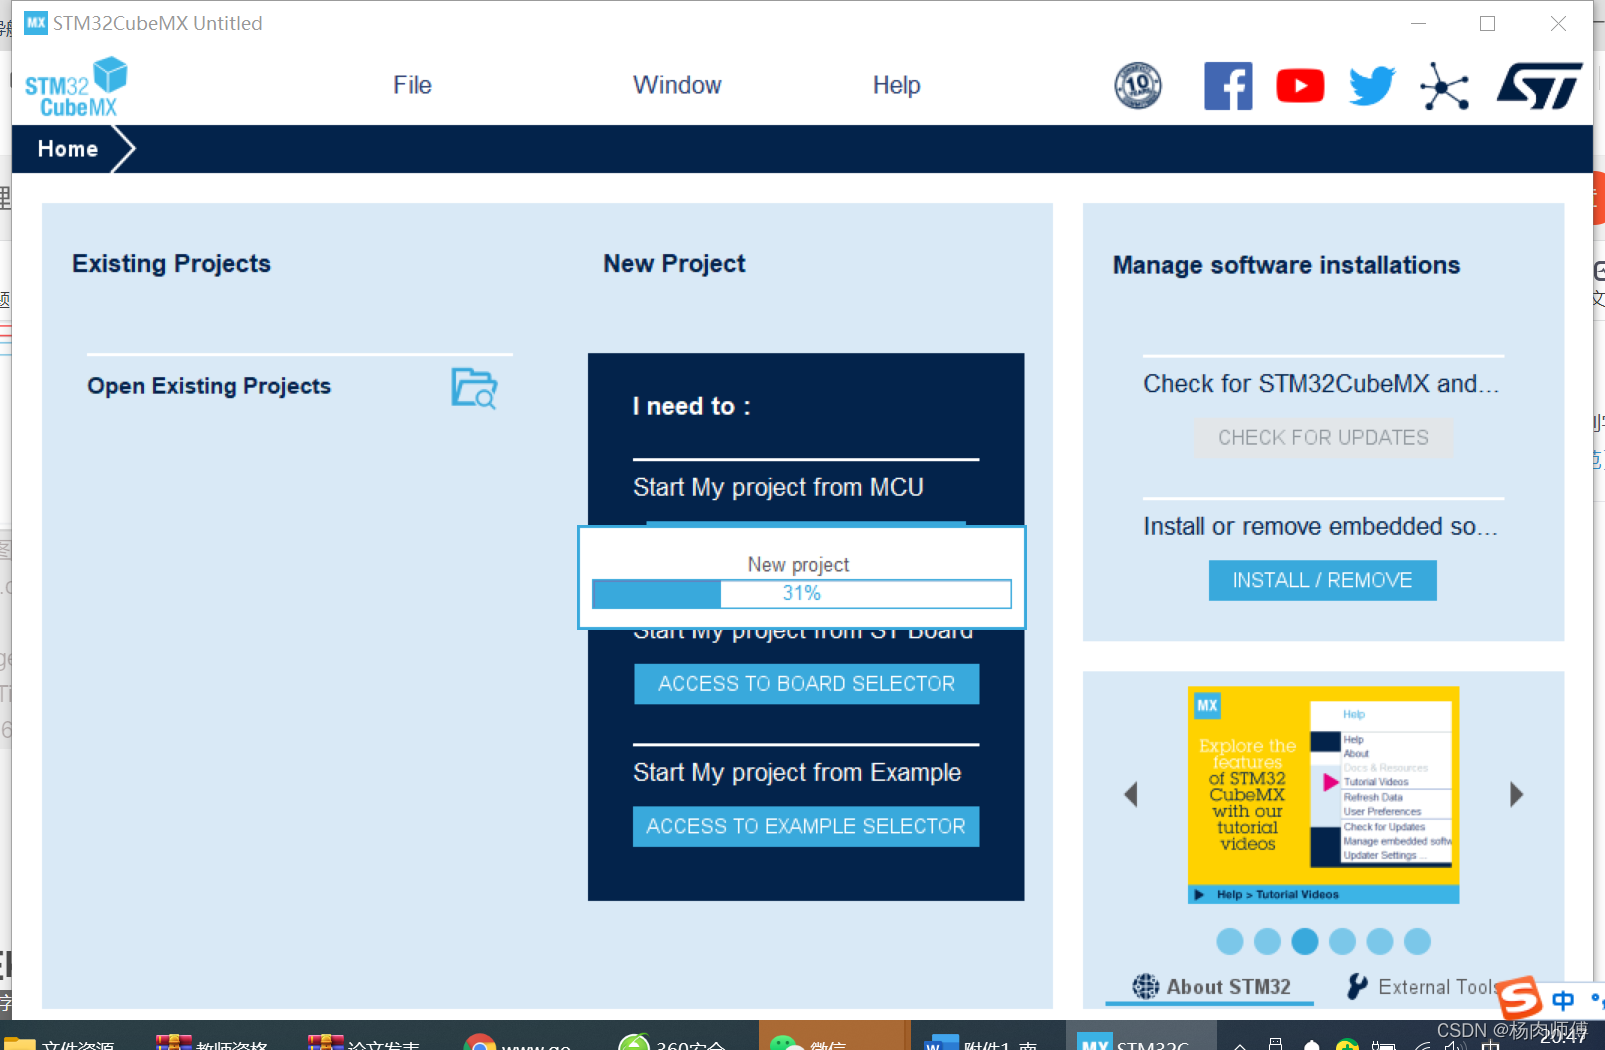
Task: Click Start My project from MCU text
Action: coord(778,487)
